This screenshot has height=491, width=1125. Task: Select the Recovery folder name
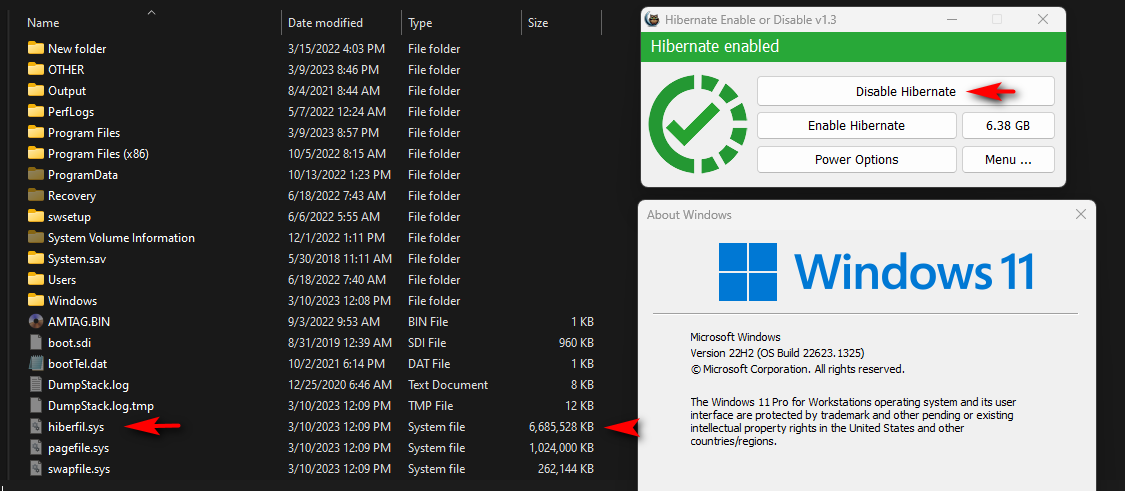[72, 196]
